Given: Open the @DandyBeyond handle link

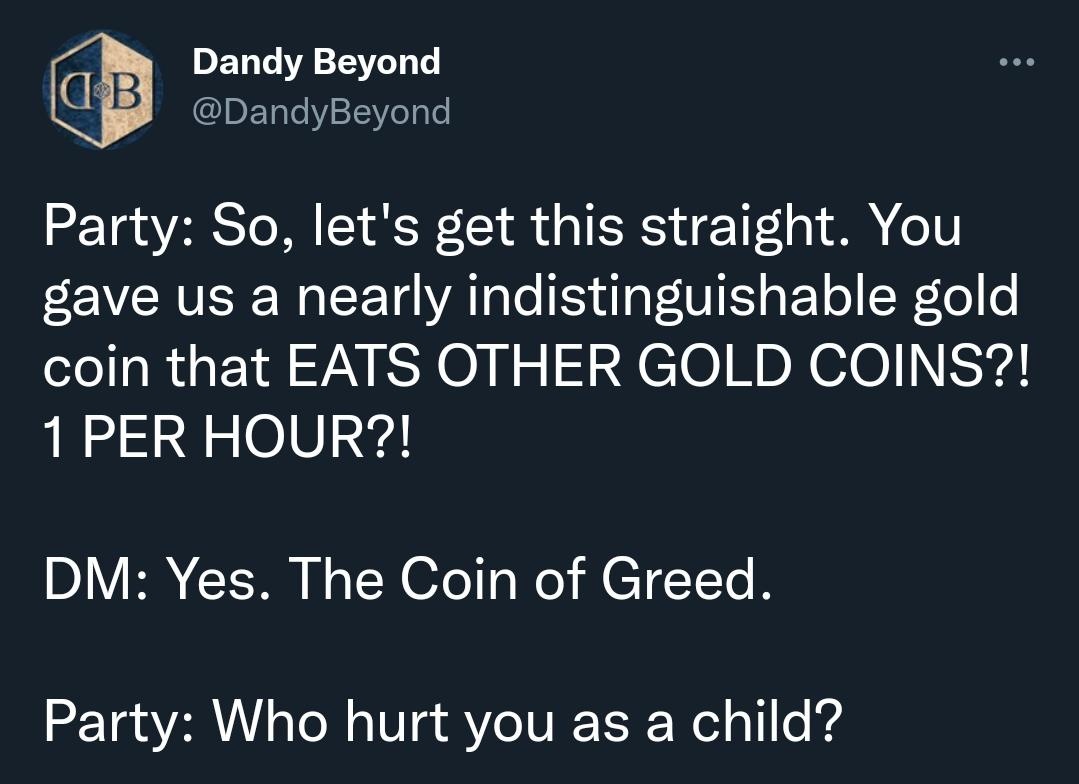Looking at the screenshot, I should coord(321,112).
